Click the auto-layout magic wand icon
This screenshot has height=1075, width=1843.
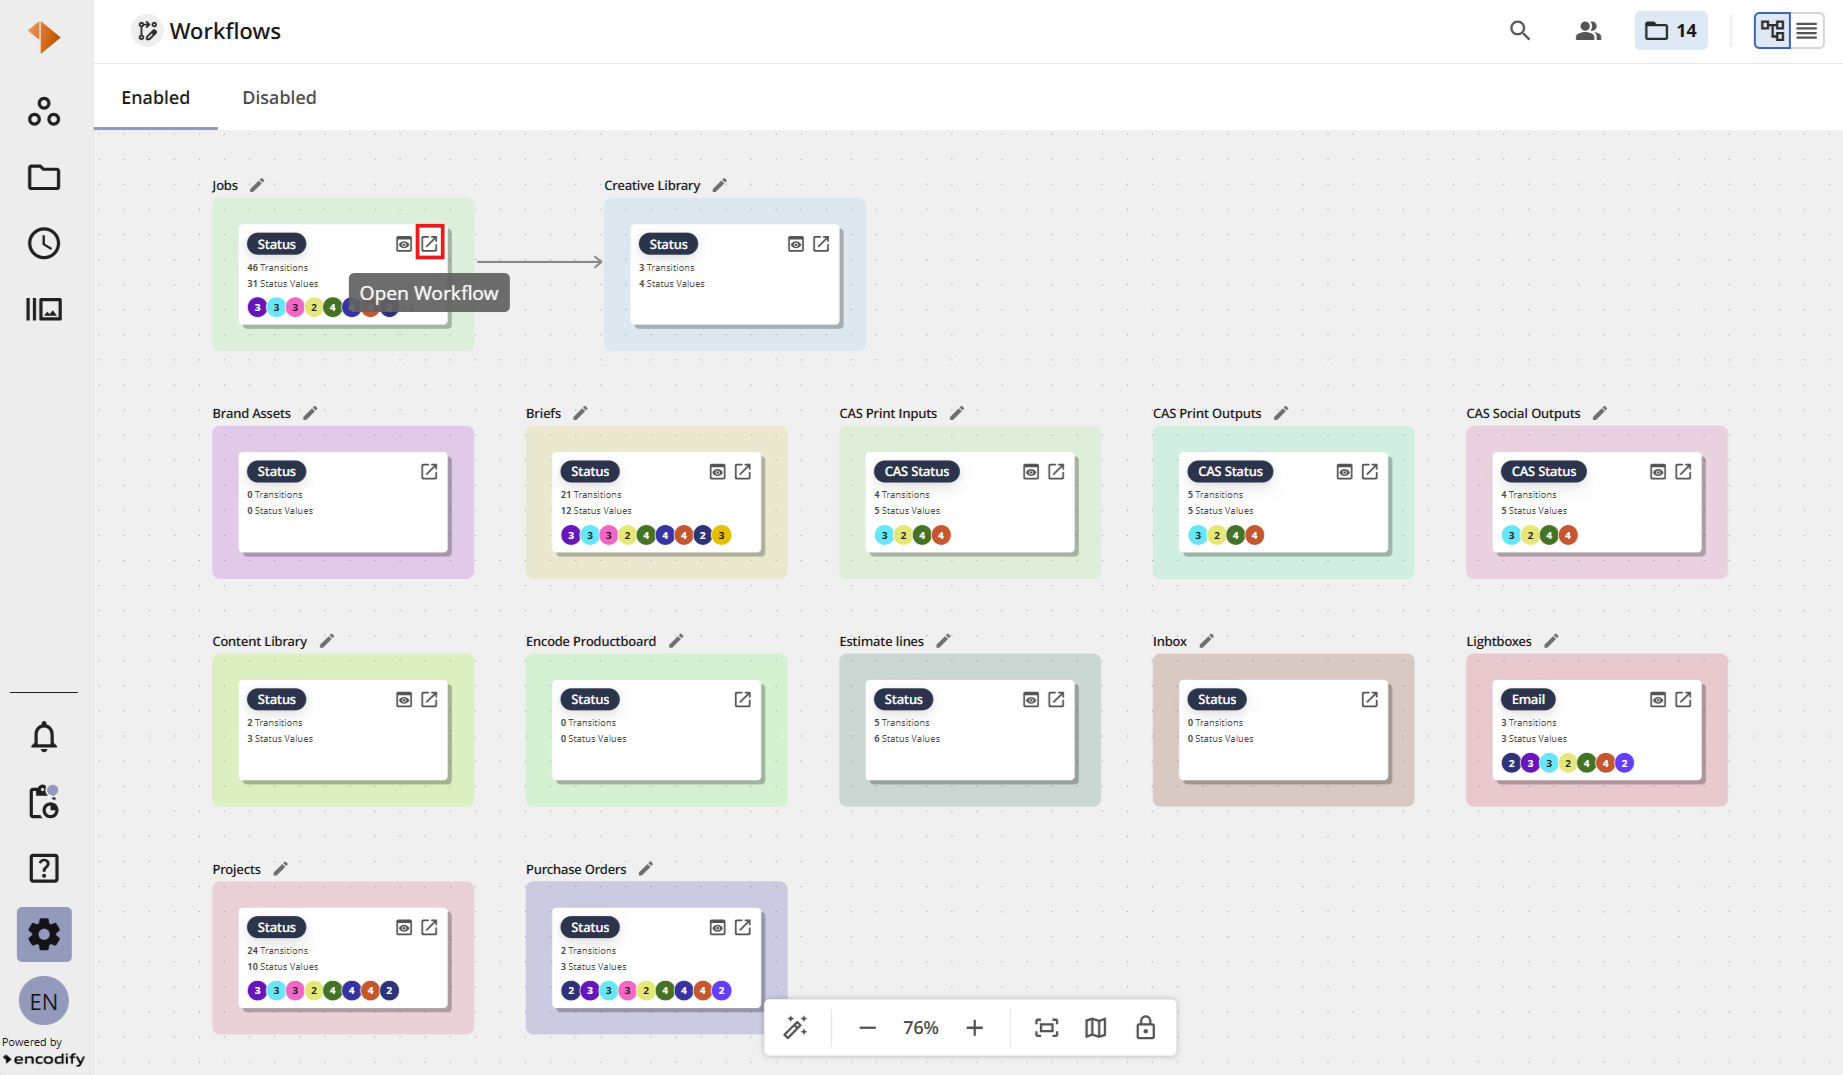(x=796, y=1027)
